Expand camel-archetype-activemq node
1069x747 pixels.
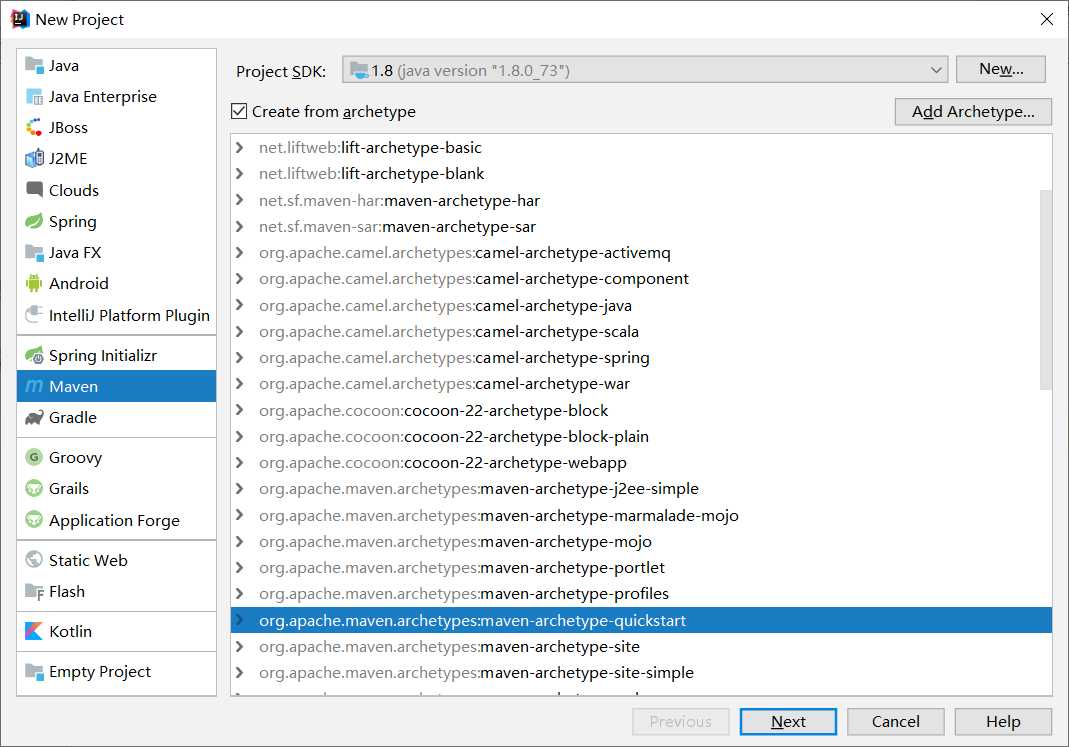[239, 252]
